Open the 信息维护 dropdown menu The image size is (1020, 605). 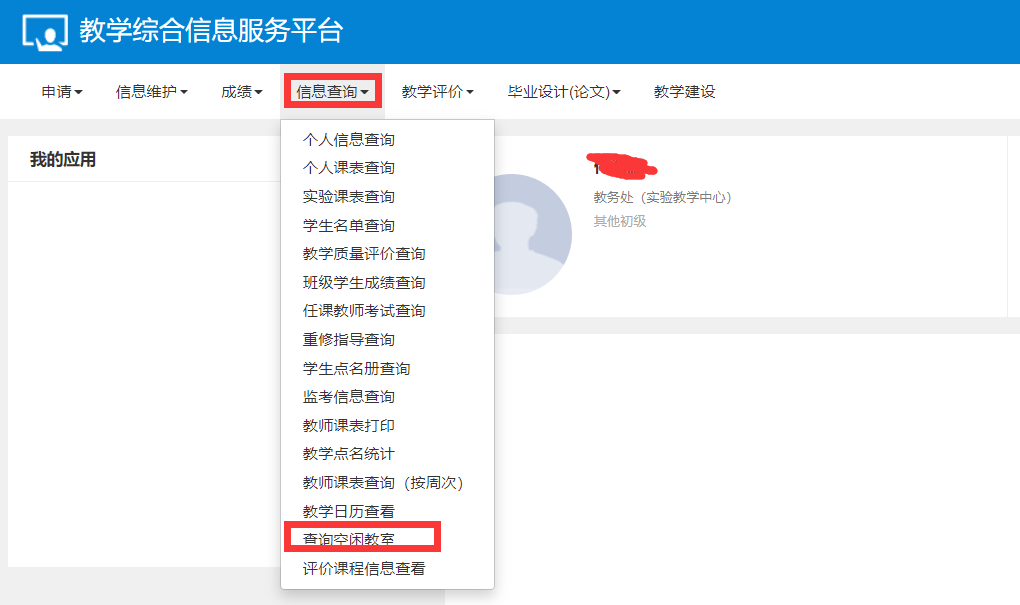click(152, 92)
